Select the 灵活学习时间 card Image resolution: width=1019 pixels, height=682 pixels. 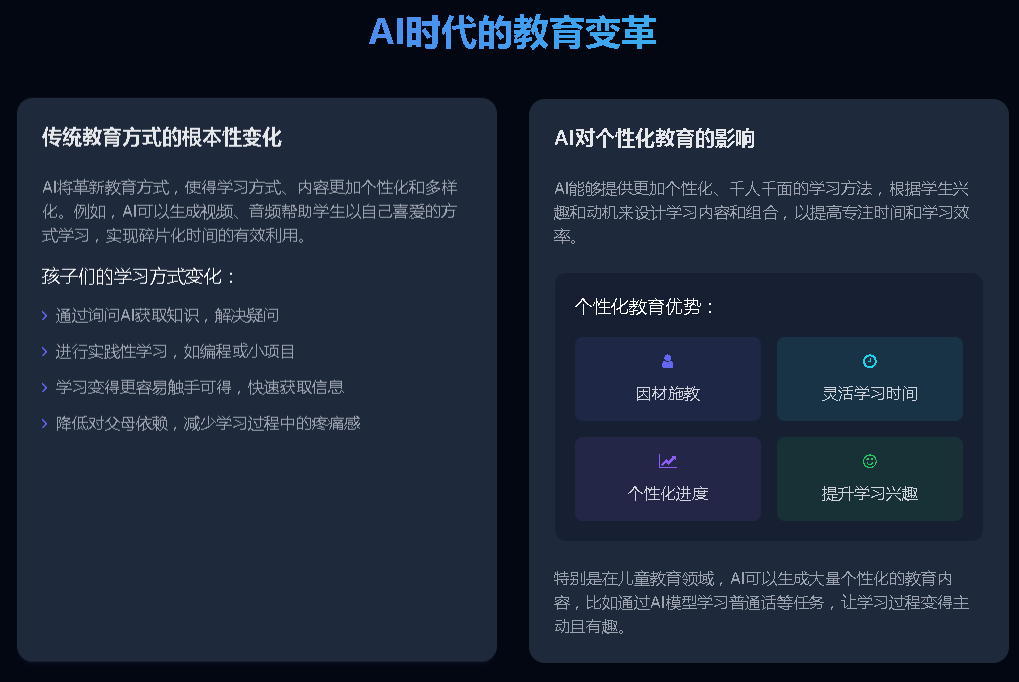870,378
